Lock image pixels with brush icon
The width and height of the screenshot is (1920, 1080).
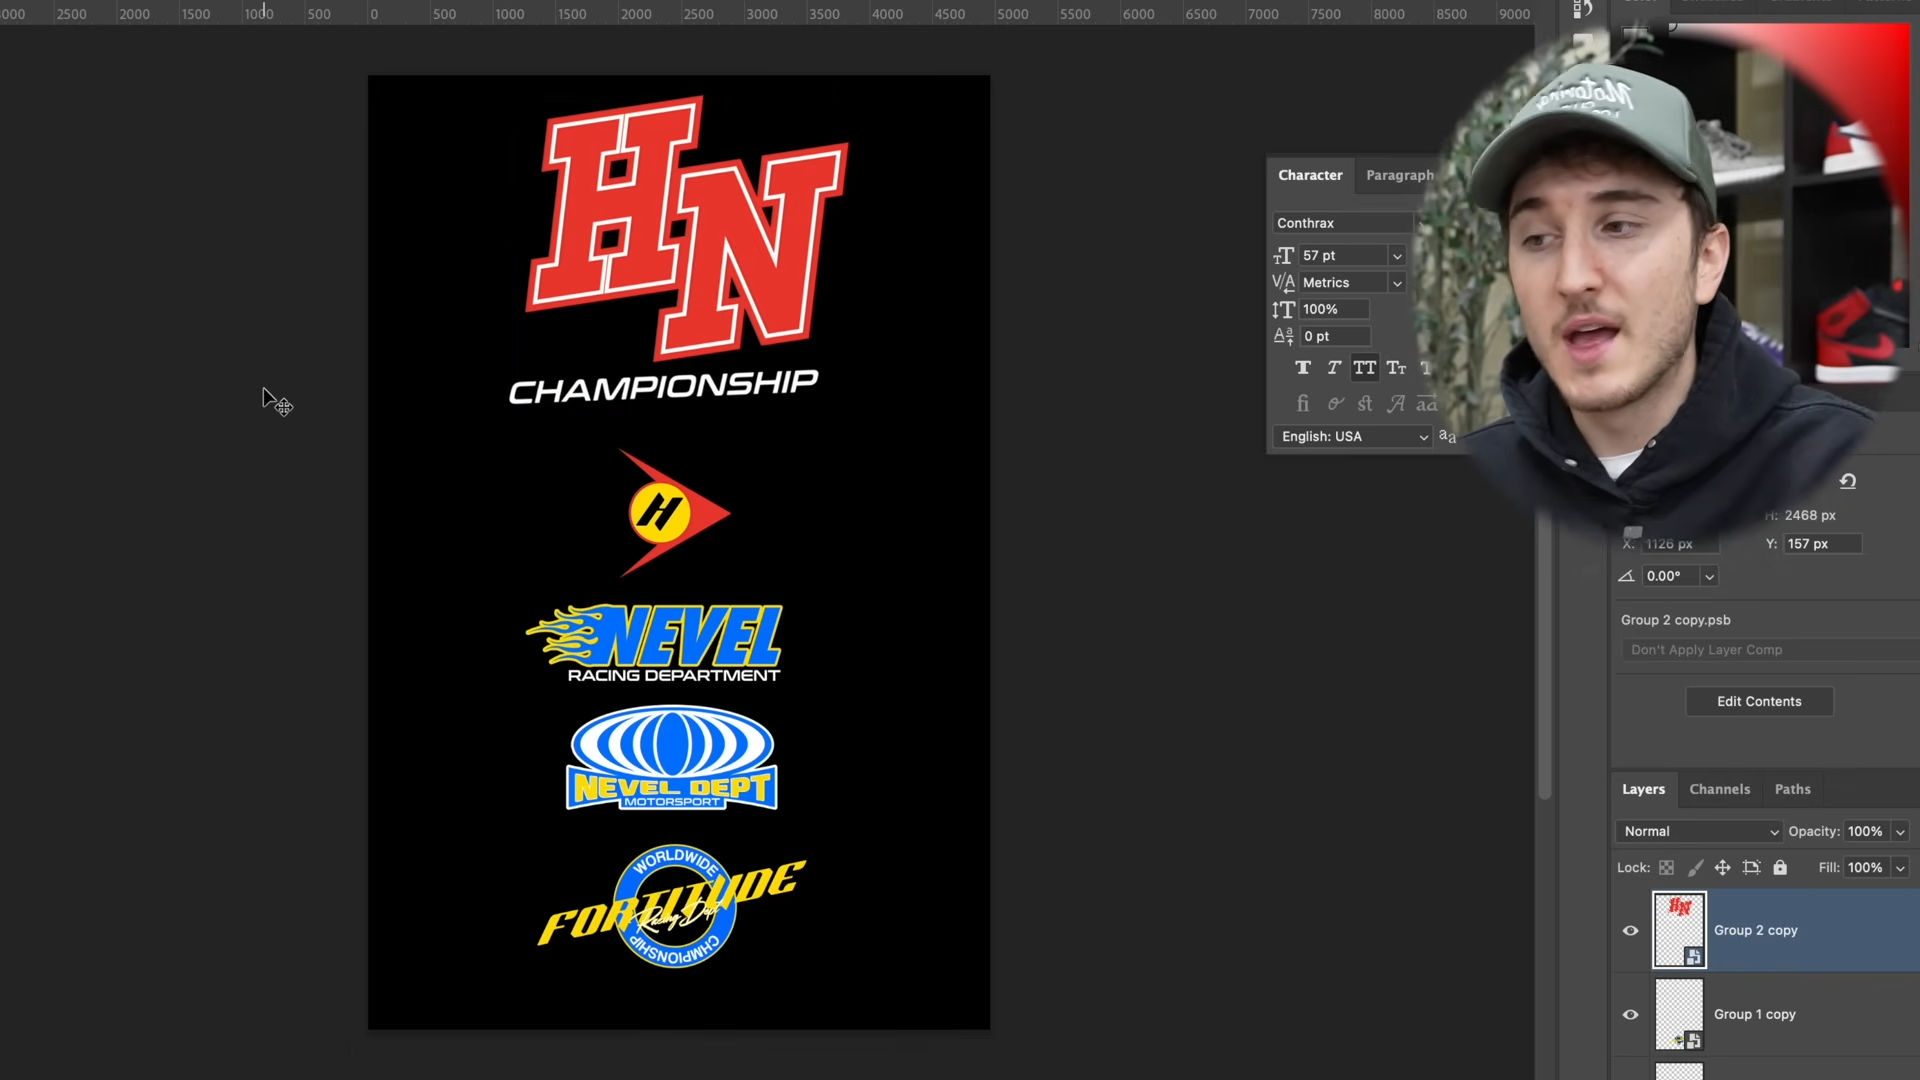coord(1695,868)
